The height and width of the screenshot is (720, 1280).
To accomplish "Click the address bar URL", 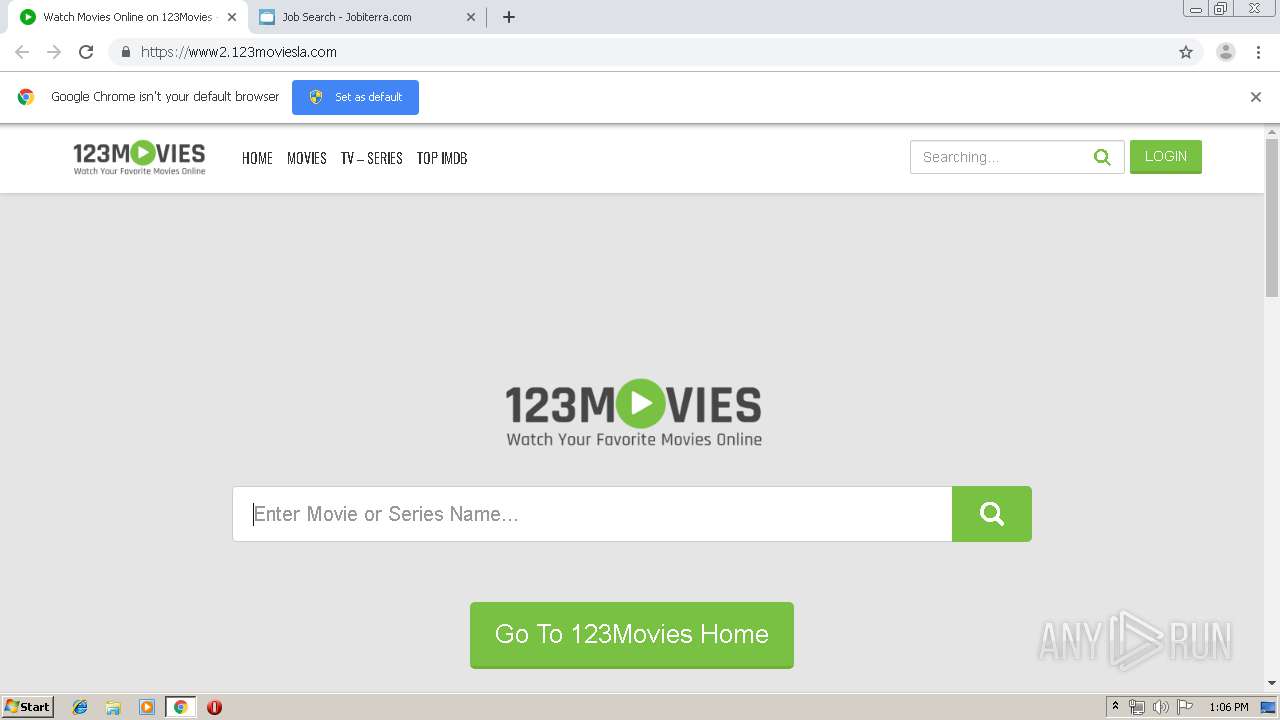I will tap(239, 52).
